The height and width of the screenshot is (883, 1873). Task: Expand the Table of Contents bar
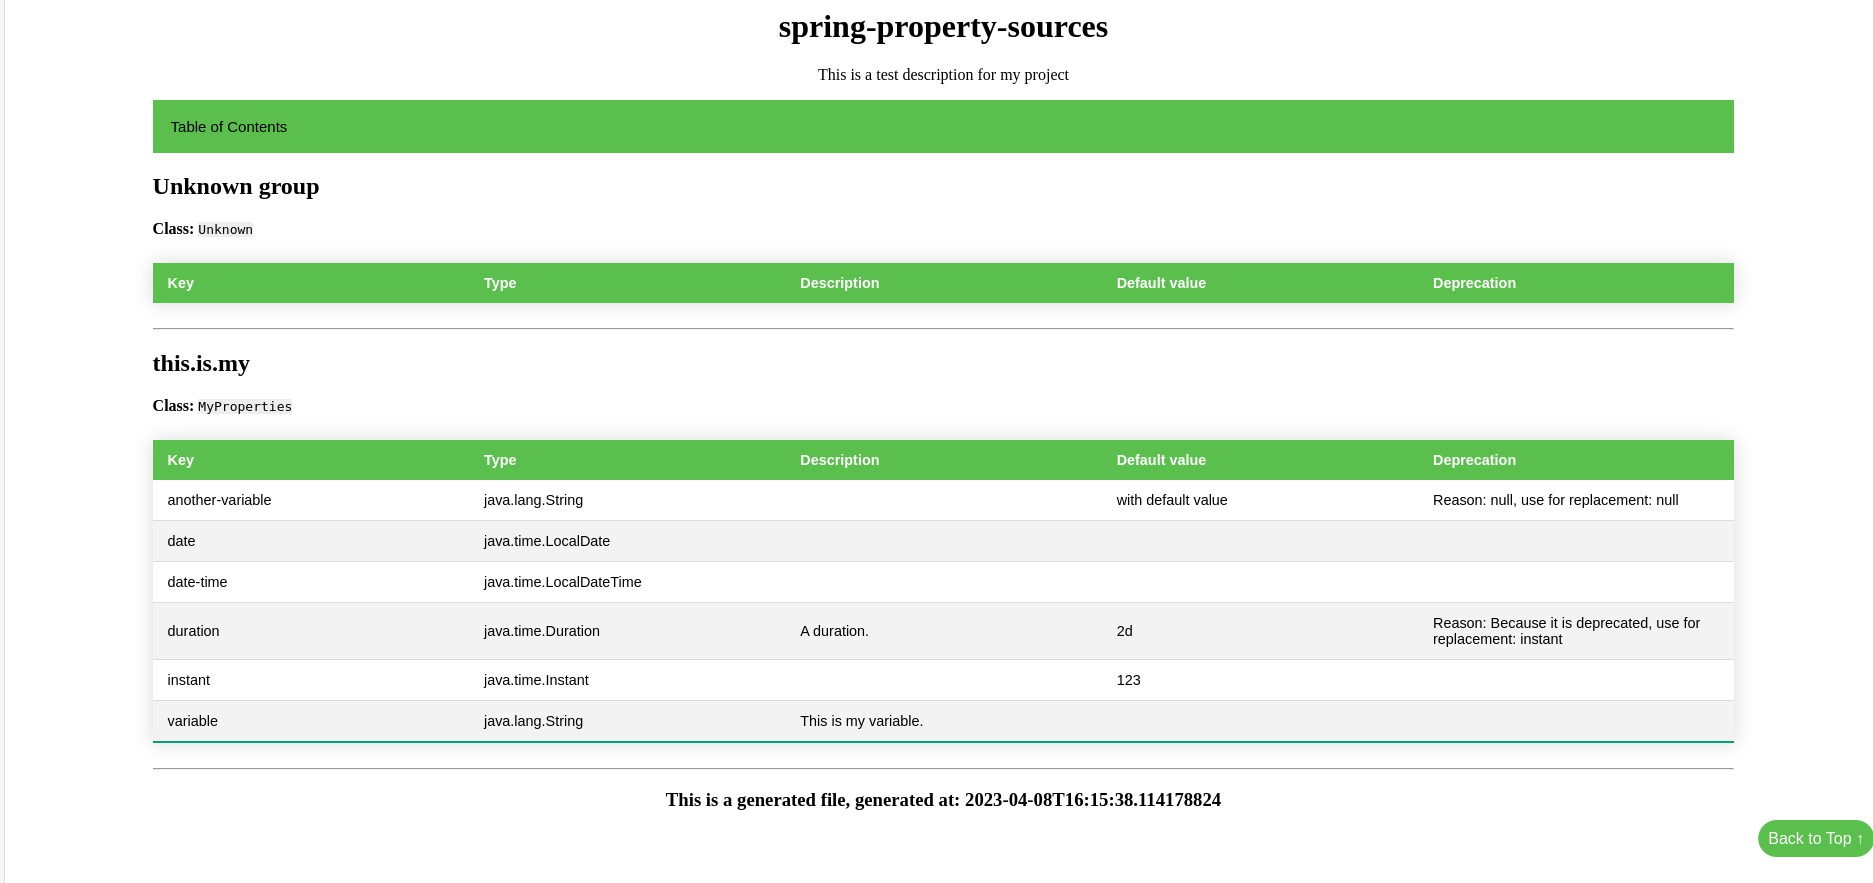tap(943, 127)
